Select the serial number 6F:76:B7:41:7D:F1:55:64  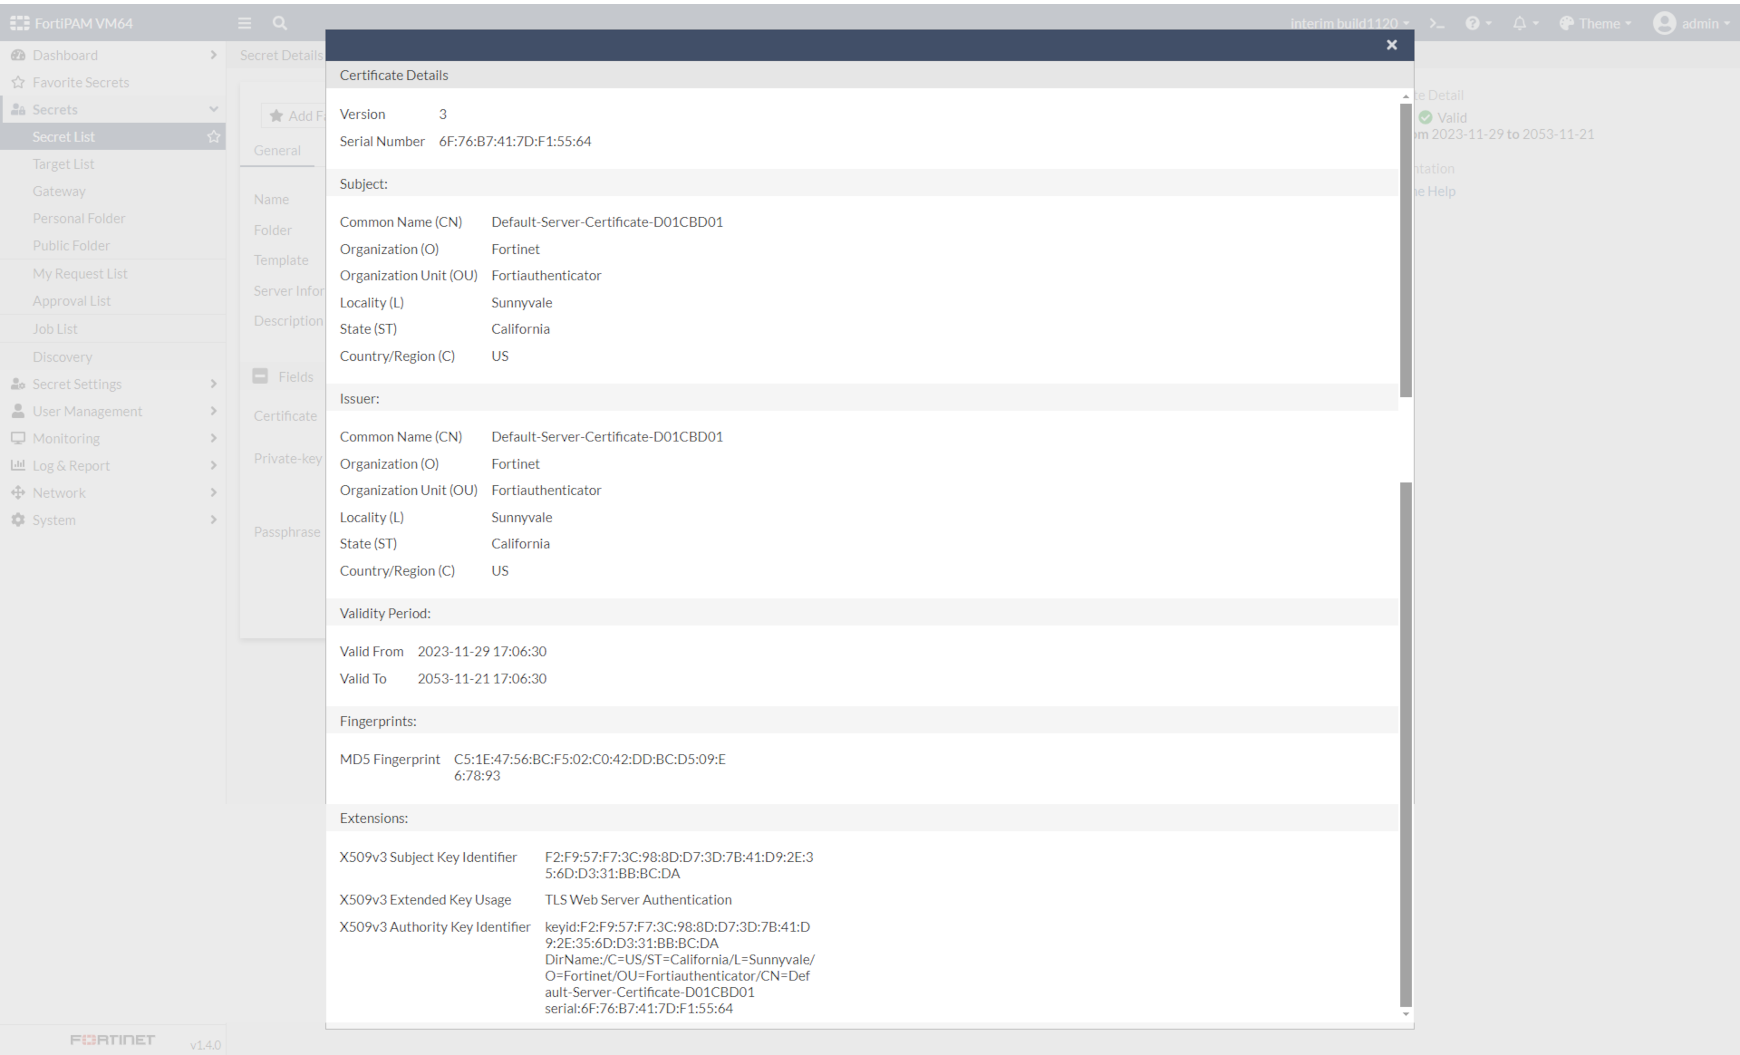515,141
